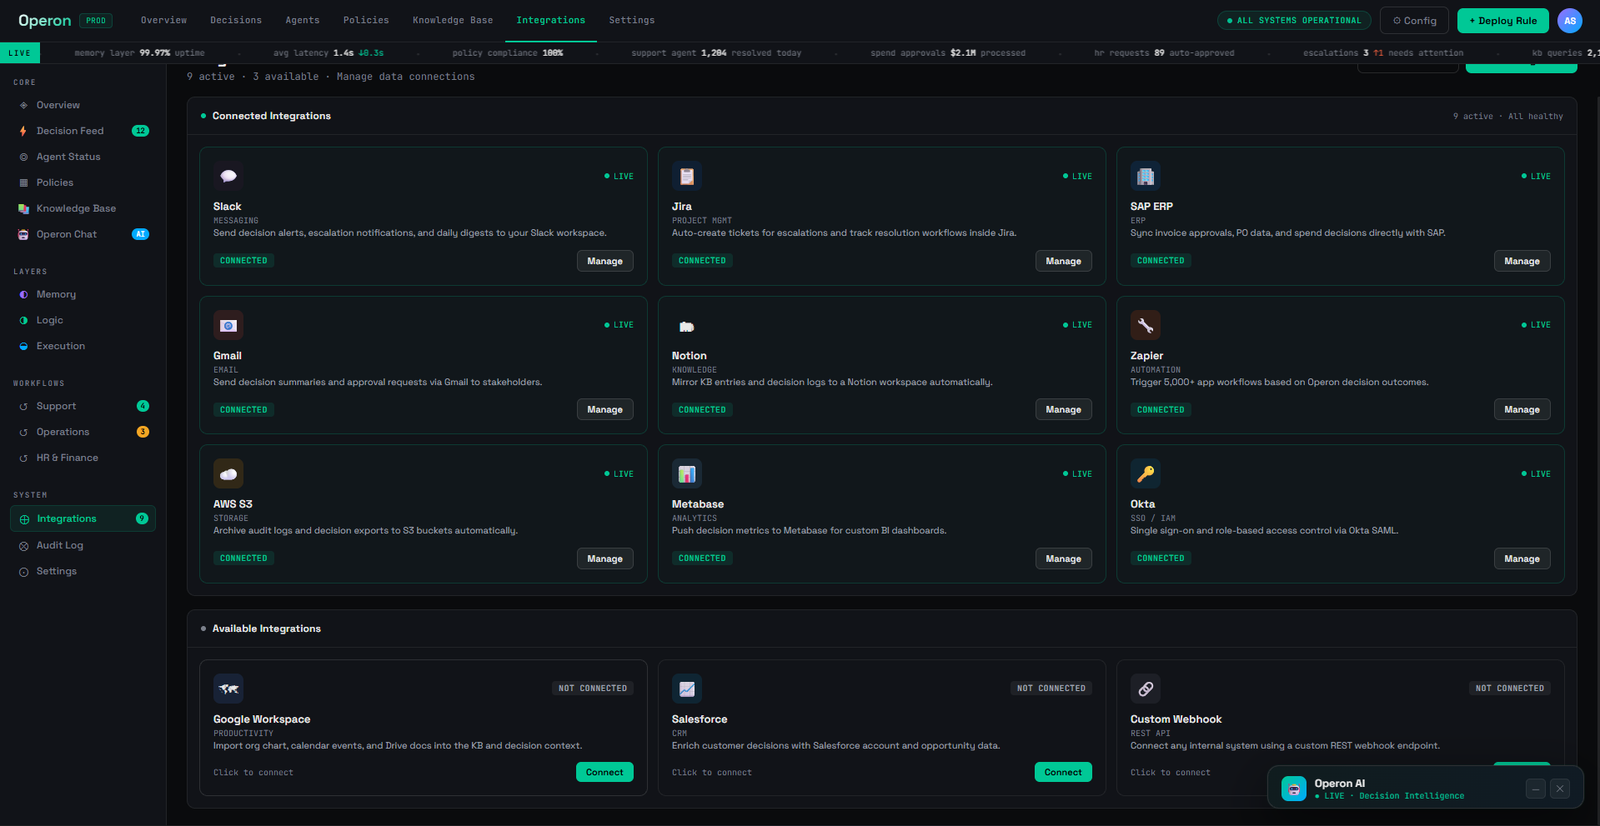
Task: Open Agent Status in the sidebar
Action: click(x=83, y=157)
